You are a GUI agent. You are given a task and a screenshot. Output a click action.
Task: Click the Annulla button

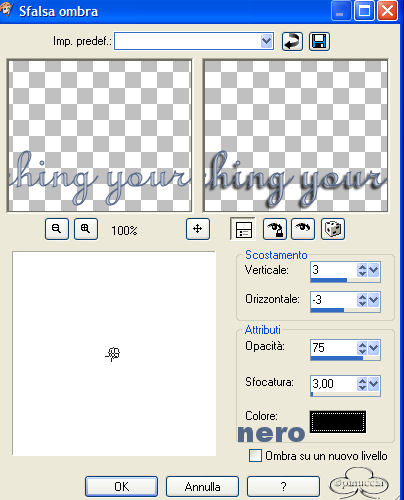pos(202,487)
